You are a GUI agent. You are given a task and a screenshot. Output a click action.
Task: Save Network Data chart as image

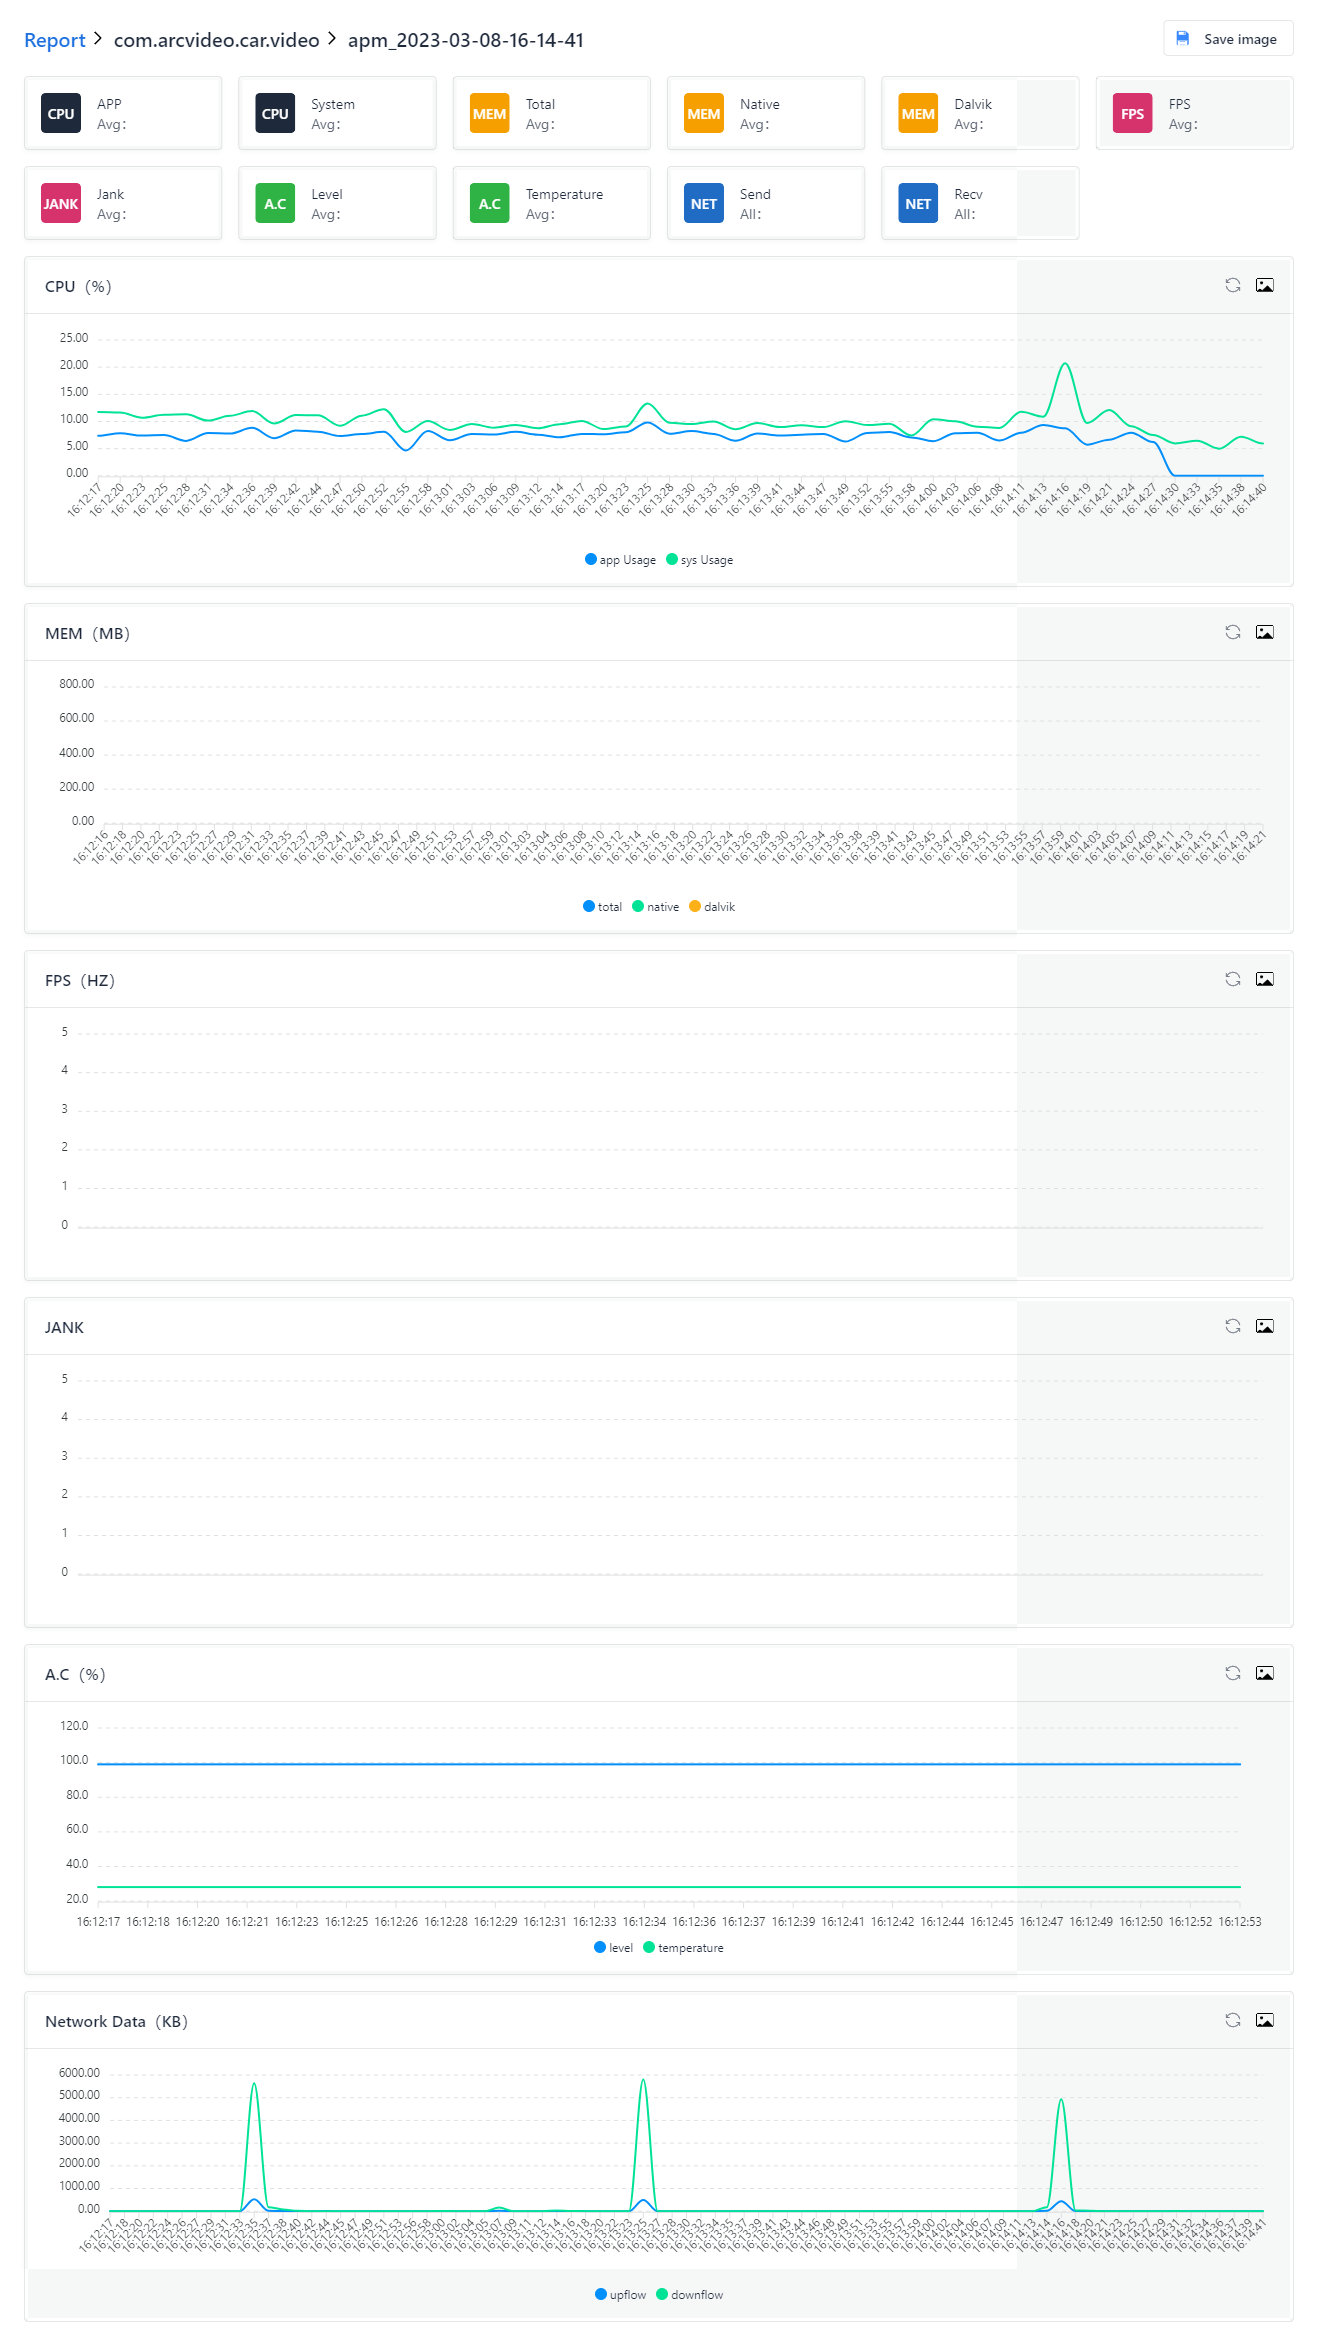click(x=1265, y=2020)
